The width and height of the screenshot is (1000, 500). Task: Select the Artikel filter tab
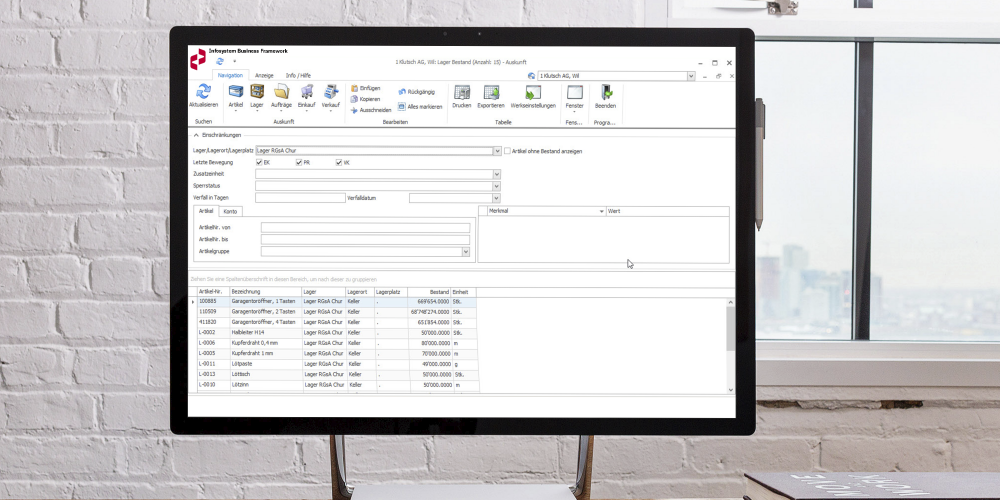(x=206, y=210)
